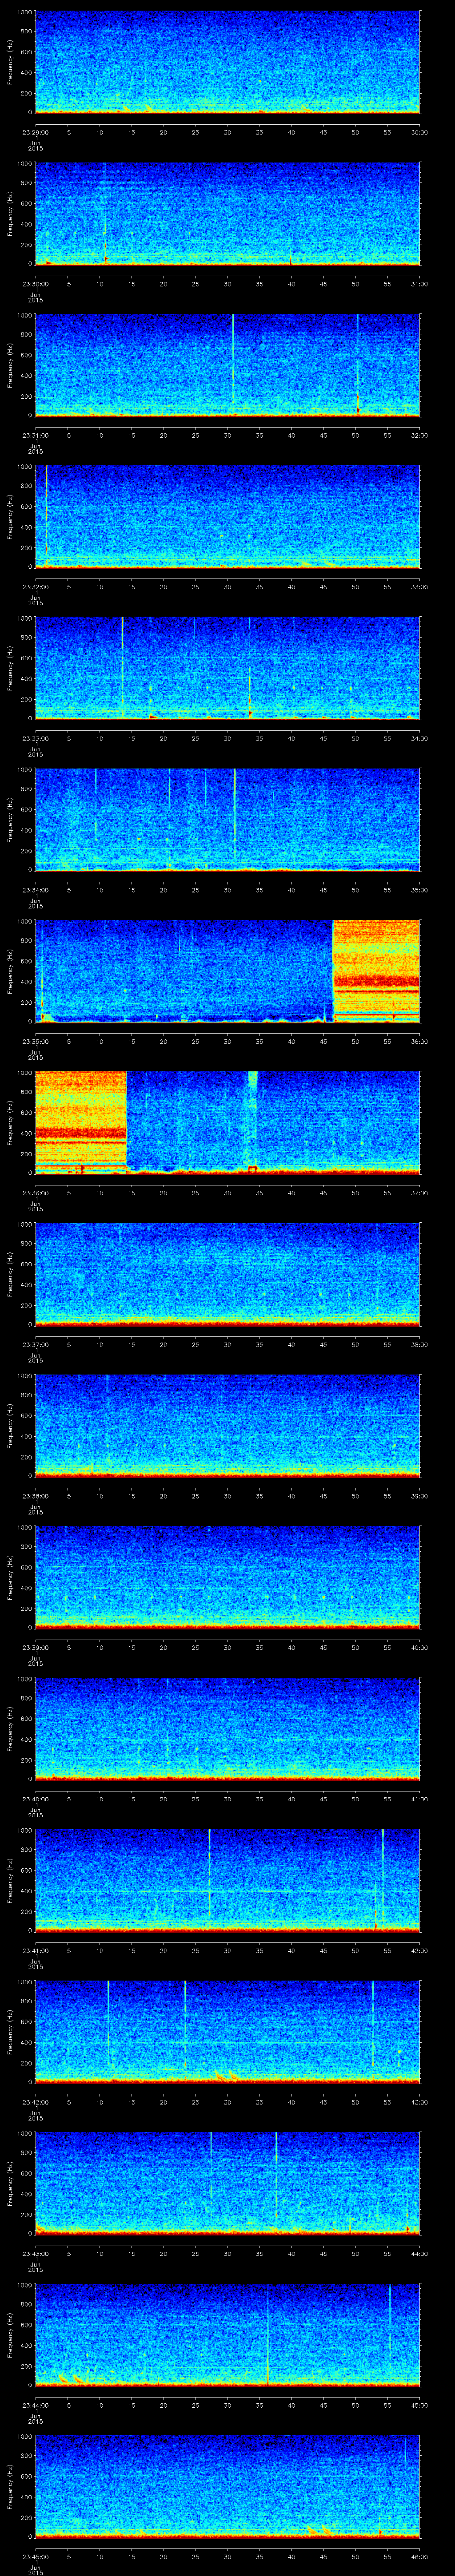Screen dimensions: 455x2576
Task: Click the red noise block starting the 23:36 spectrogram
Action: [80, 1120]
